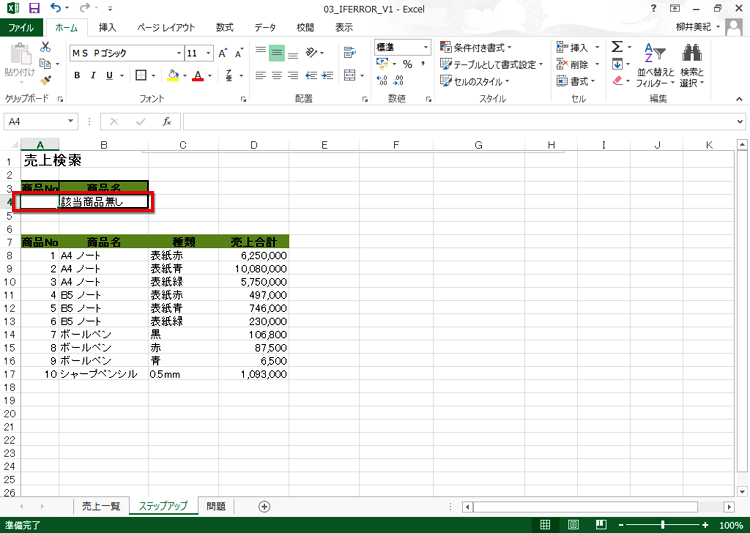The height and width of the screenshot is (533, 750).
Task: Open the 問題 sheet
Action: [216, 506]
